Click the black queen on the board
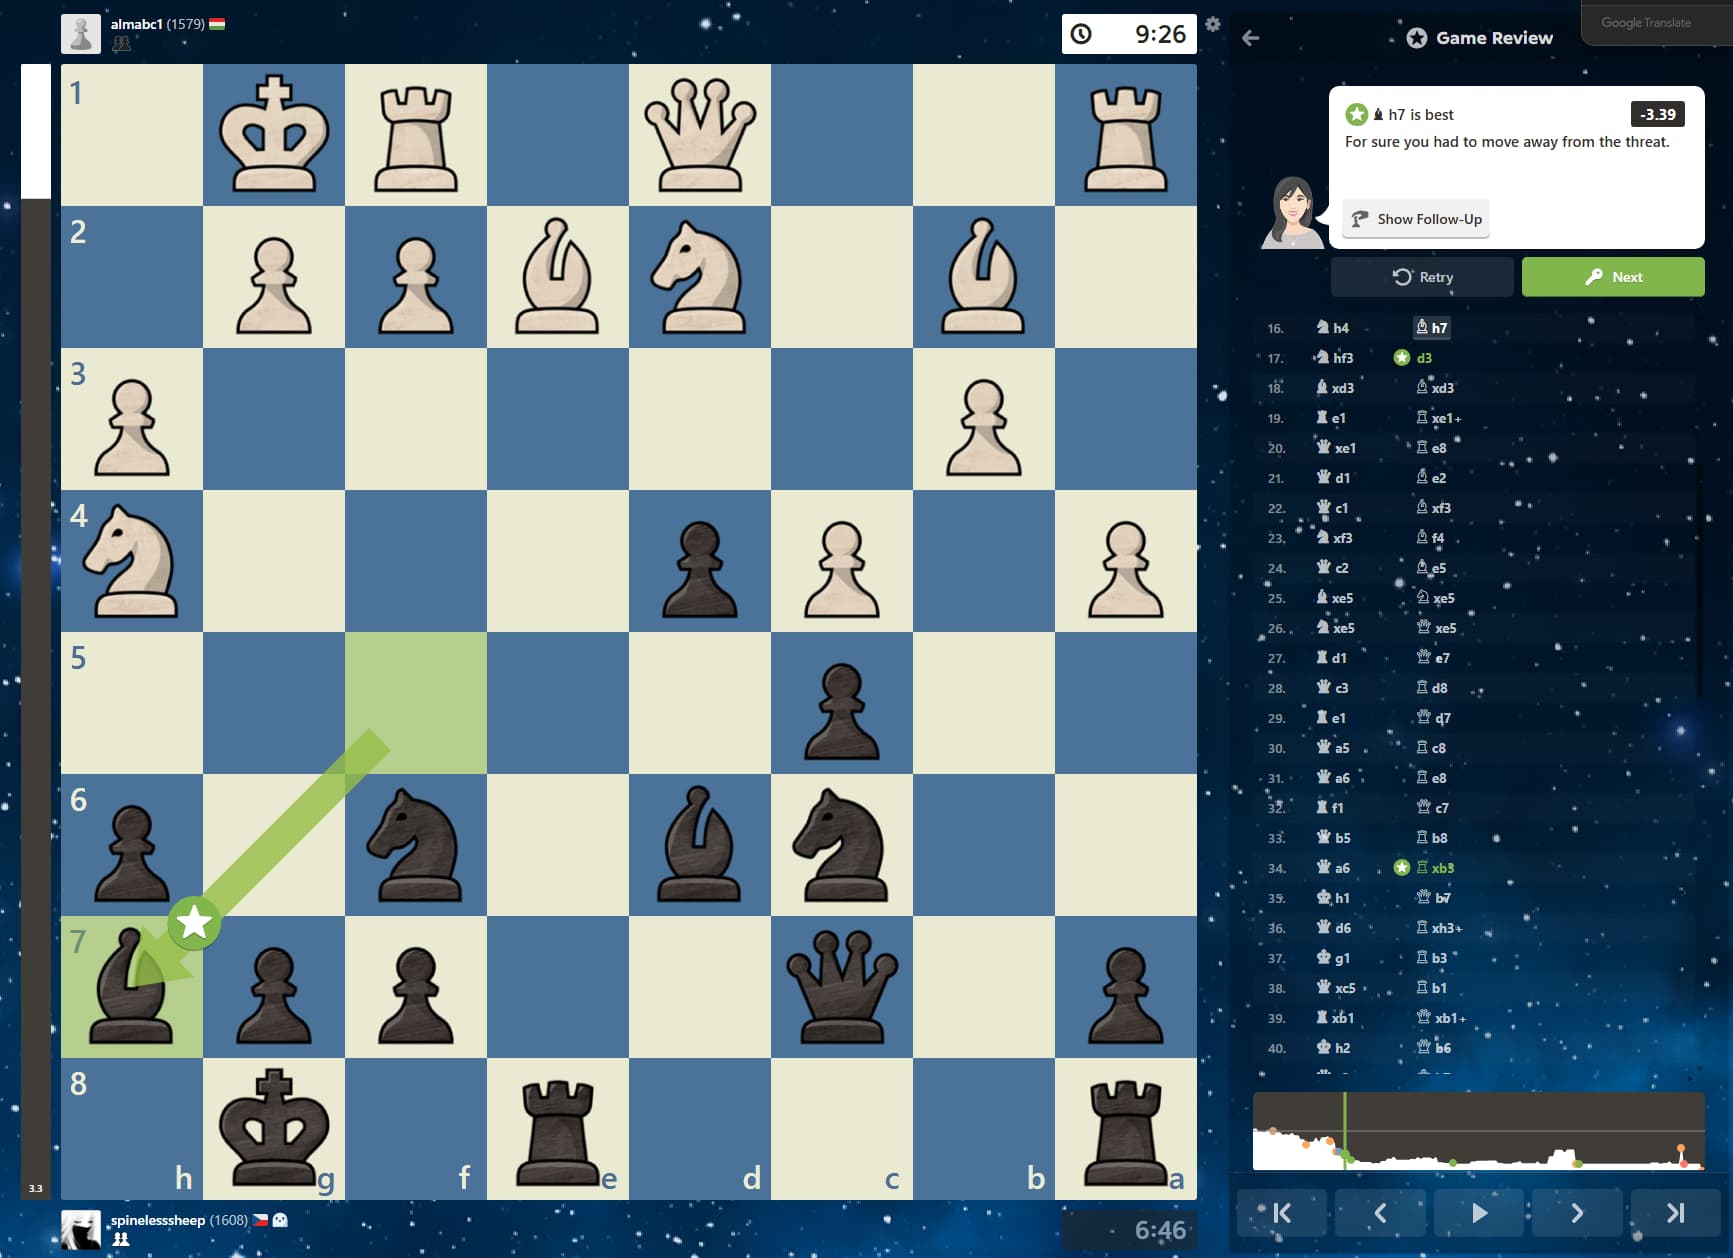 (x=841, y=987)
